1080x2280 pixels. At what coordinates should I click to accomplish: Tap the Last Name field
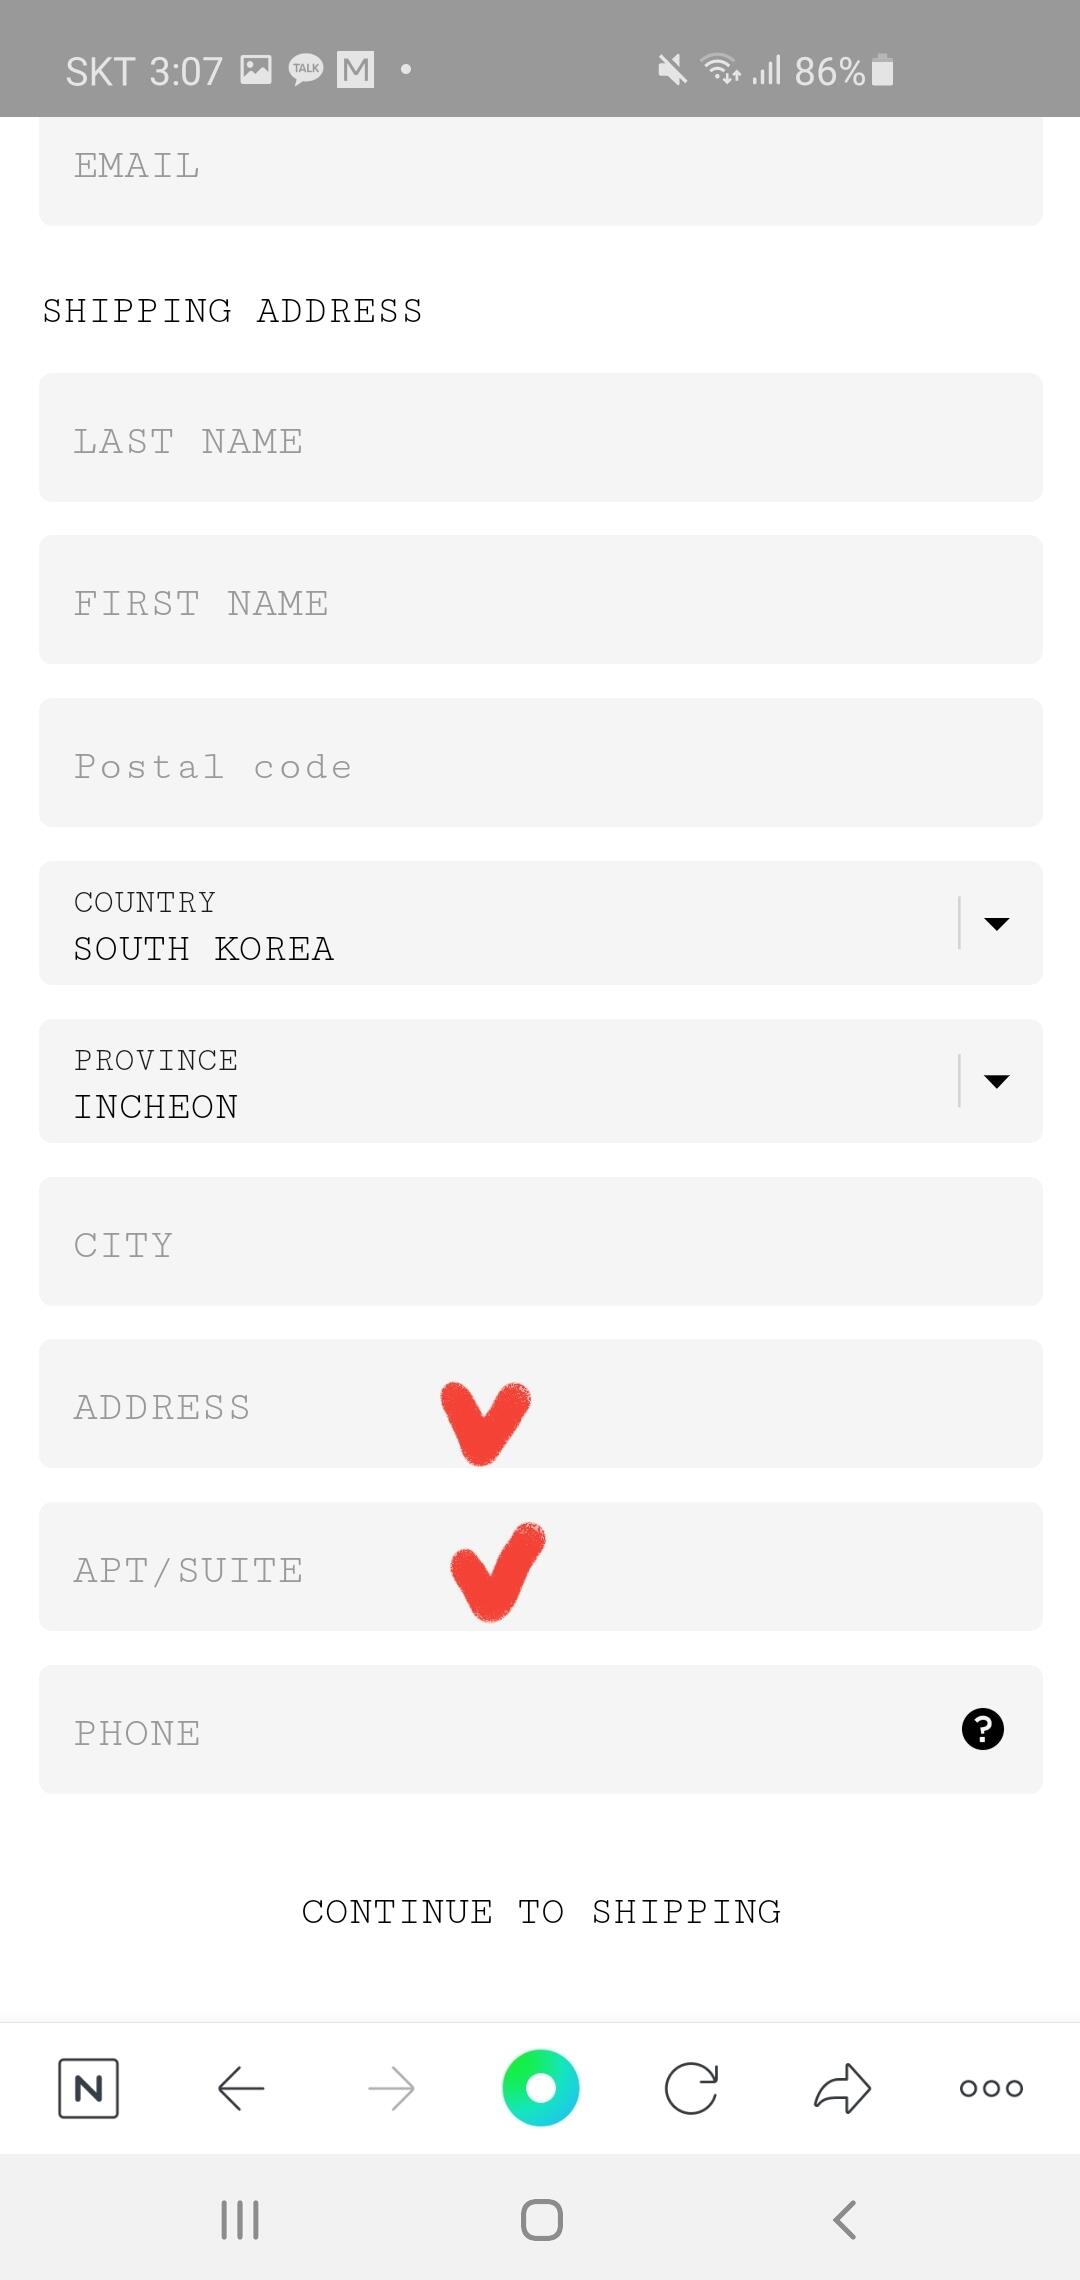[540, 438]
